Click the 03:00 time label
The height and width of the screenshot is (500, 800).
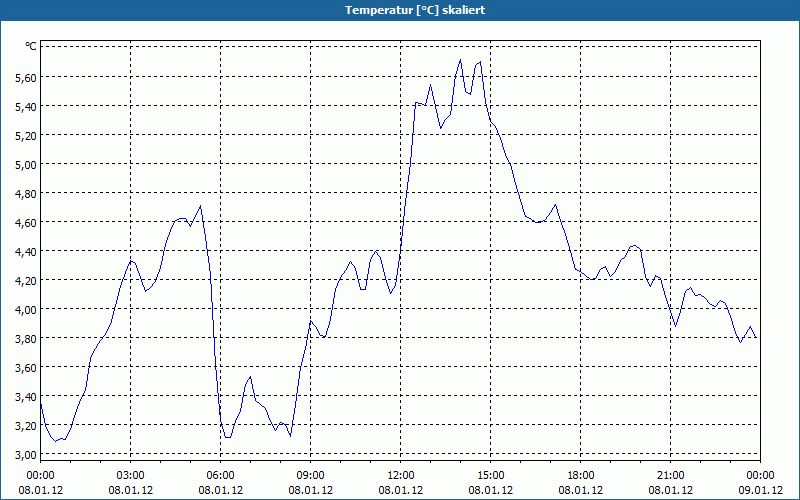coord(131,476)
